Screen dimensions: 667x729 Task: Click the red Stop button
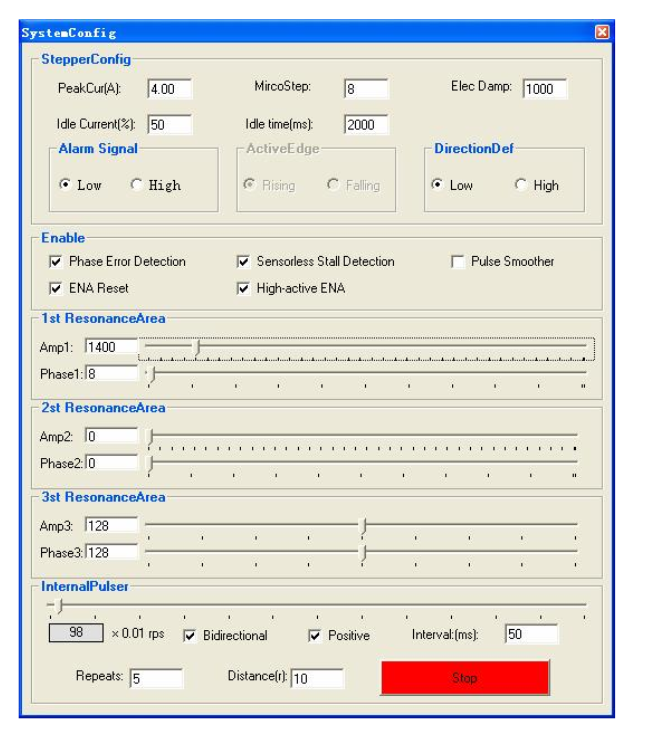(x=464, y=677)
